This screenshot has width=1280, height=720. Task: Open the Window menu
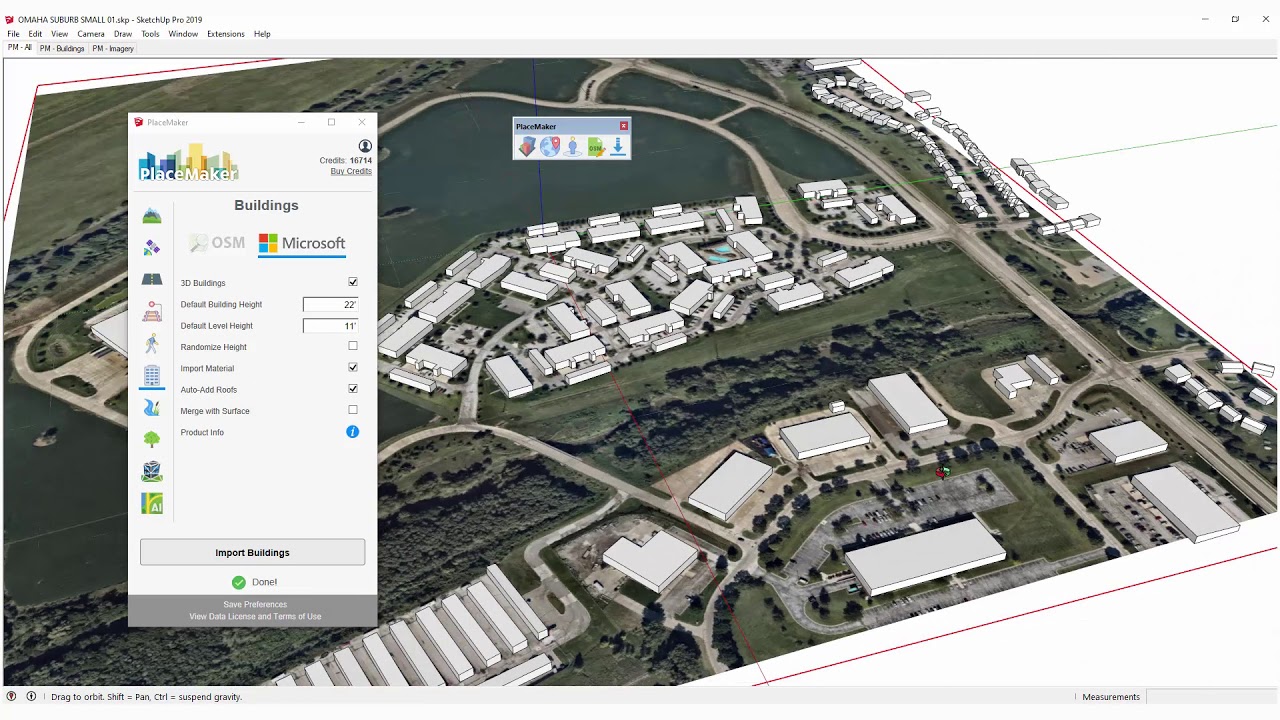(x=183, y=34)
